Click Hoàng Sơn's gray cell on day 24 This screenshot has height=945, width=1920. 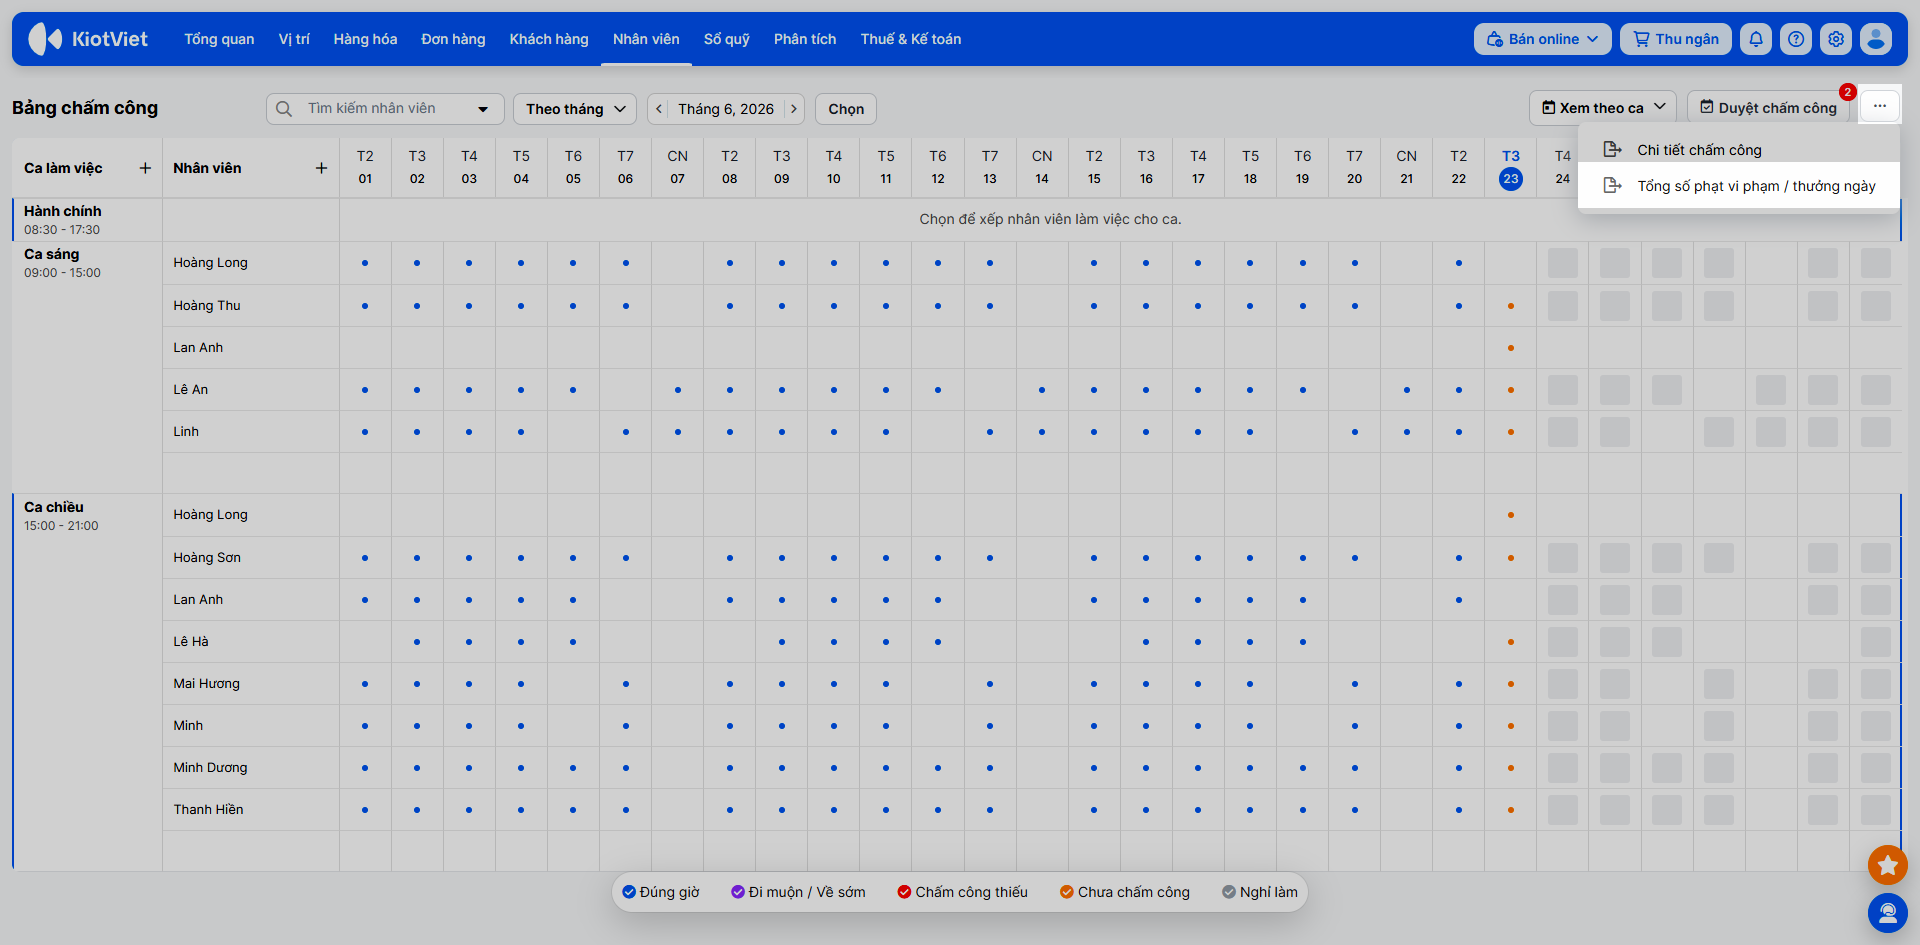1562,558
